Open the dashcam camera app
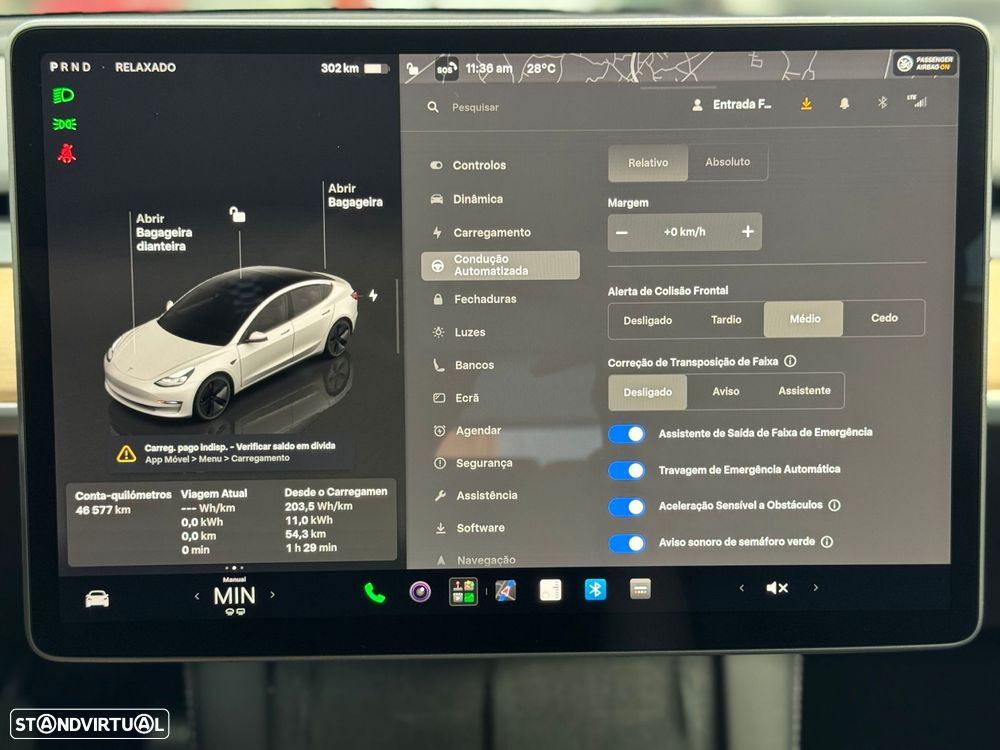Screen dimensions: 1000x750 420,592
